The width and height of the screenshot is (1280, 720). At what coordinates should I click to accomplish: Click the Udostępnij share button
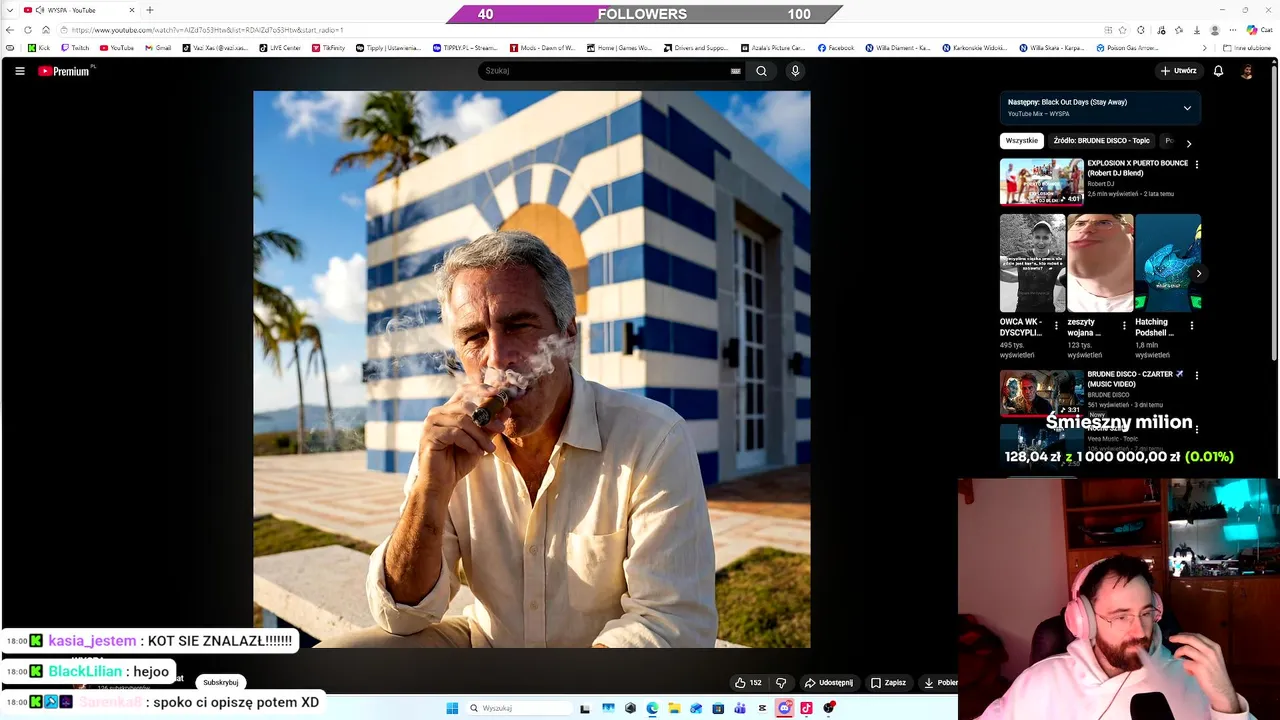(829, 683)
